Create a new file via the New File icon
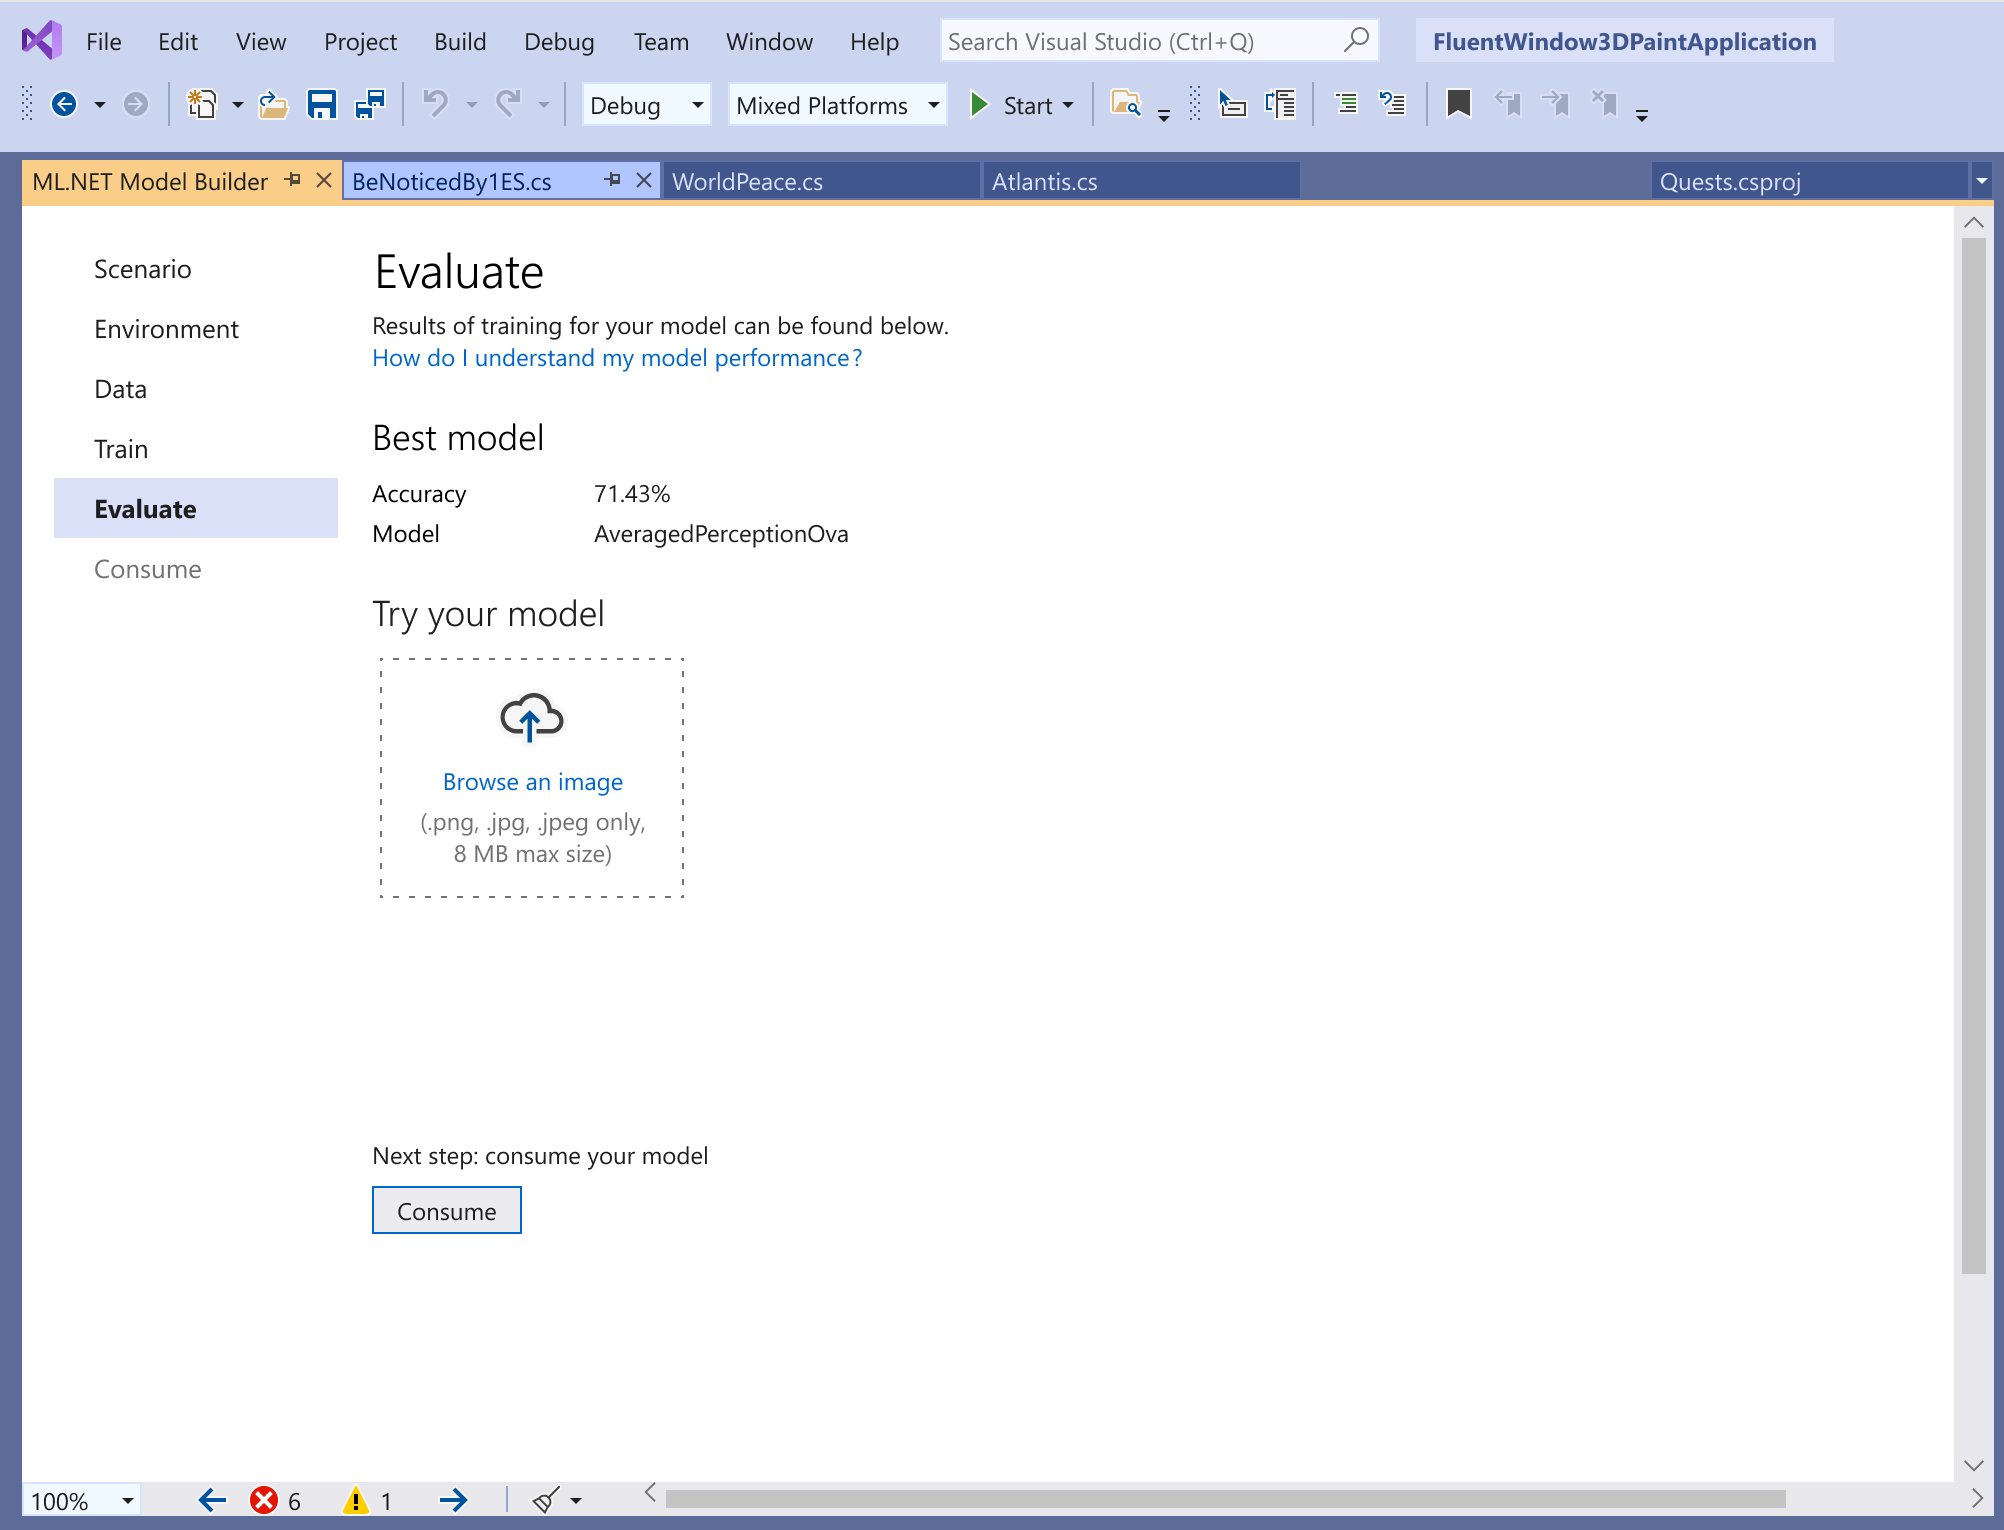The height and width of the screenshot is (1530, 2004). 201,104
